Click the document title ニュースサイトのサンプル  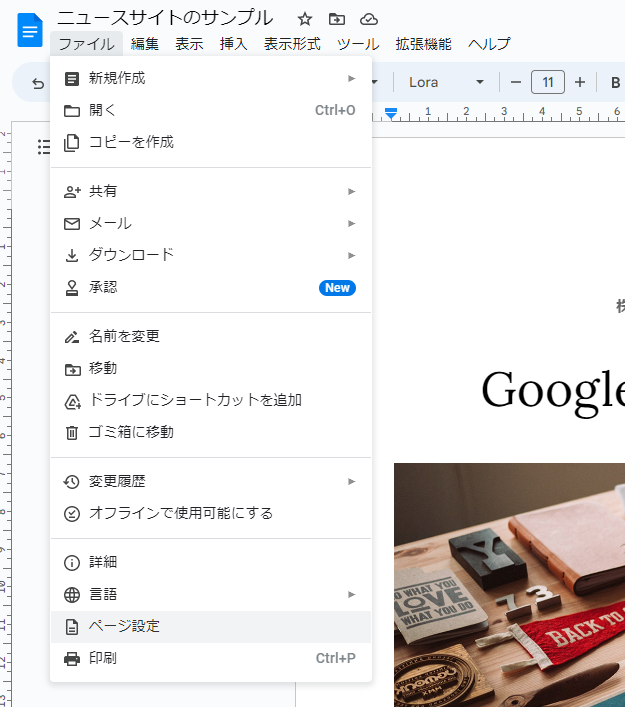pyautogui.click(x=165, y=18)
